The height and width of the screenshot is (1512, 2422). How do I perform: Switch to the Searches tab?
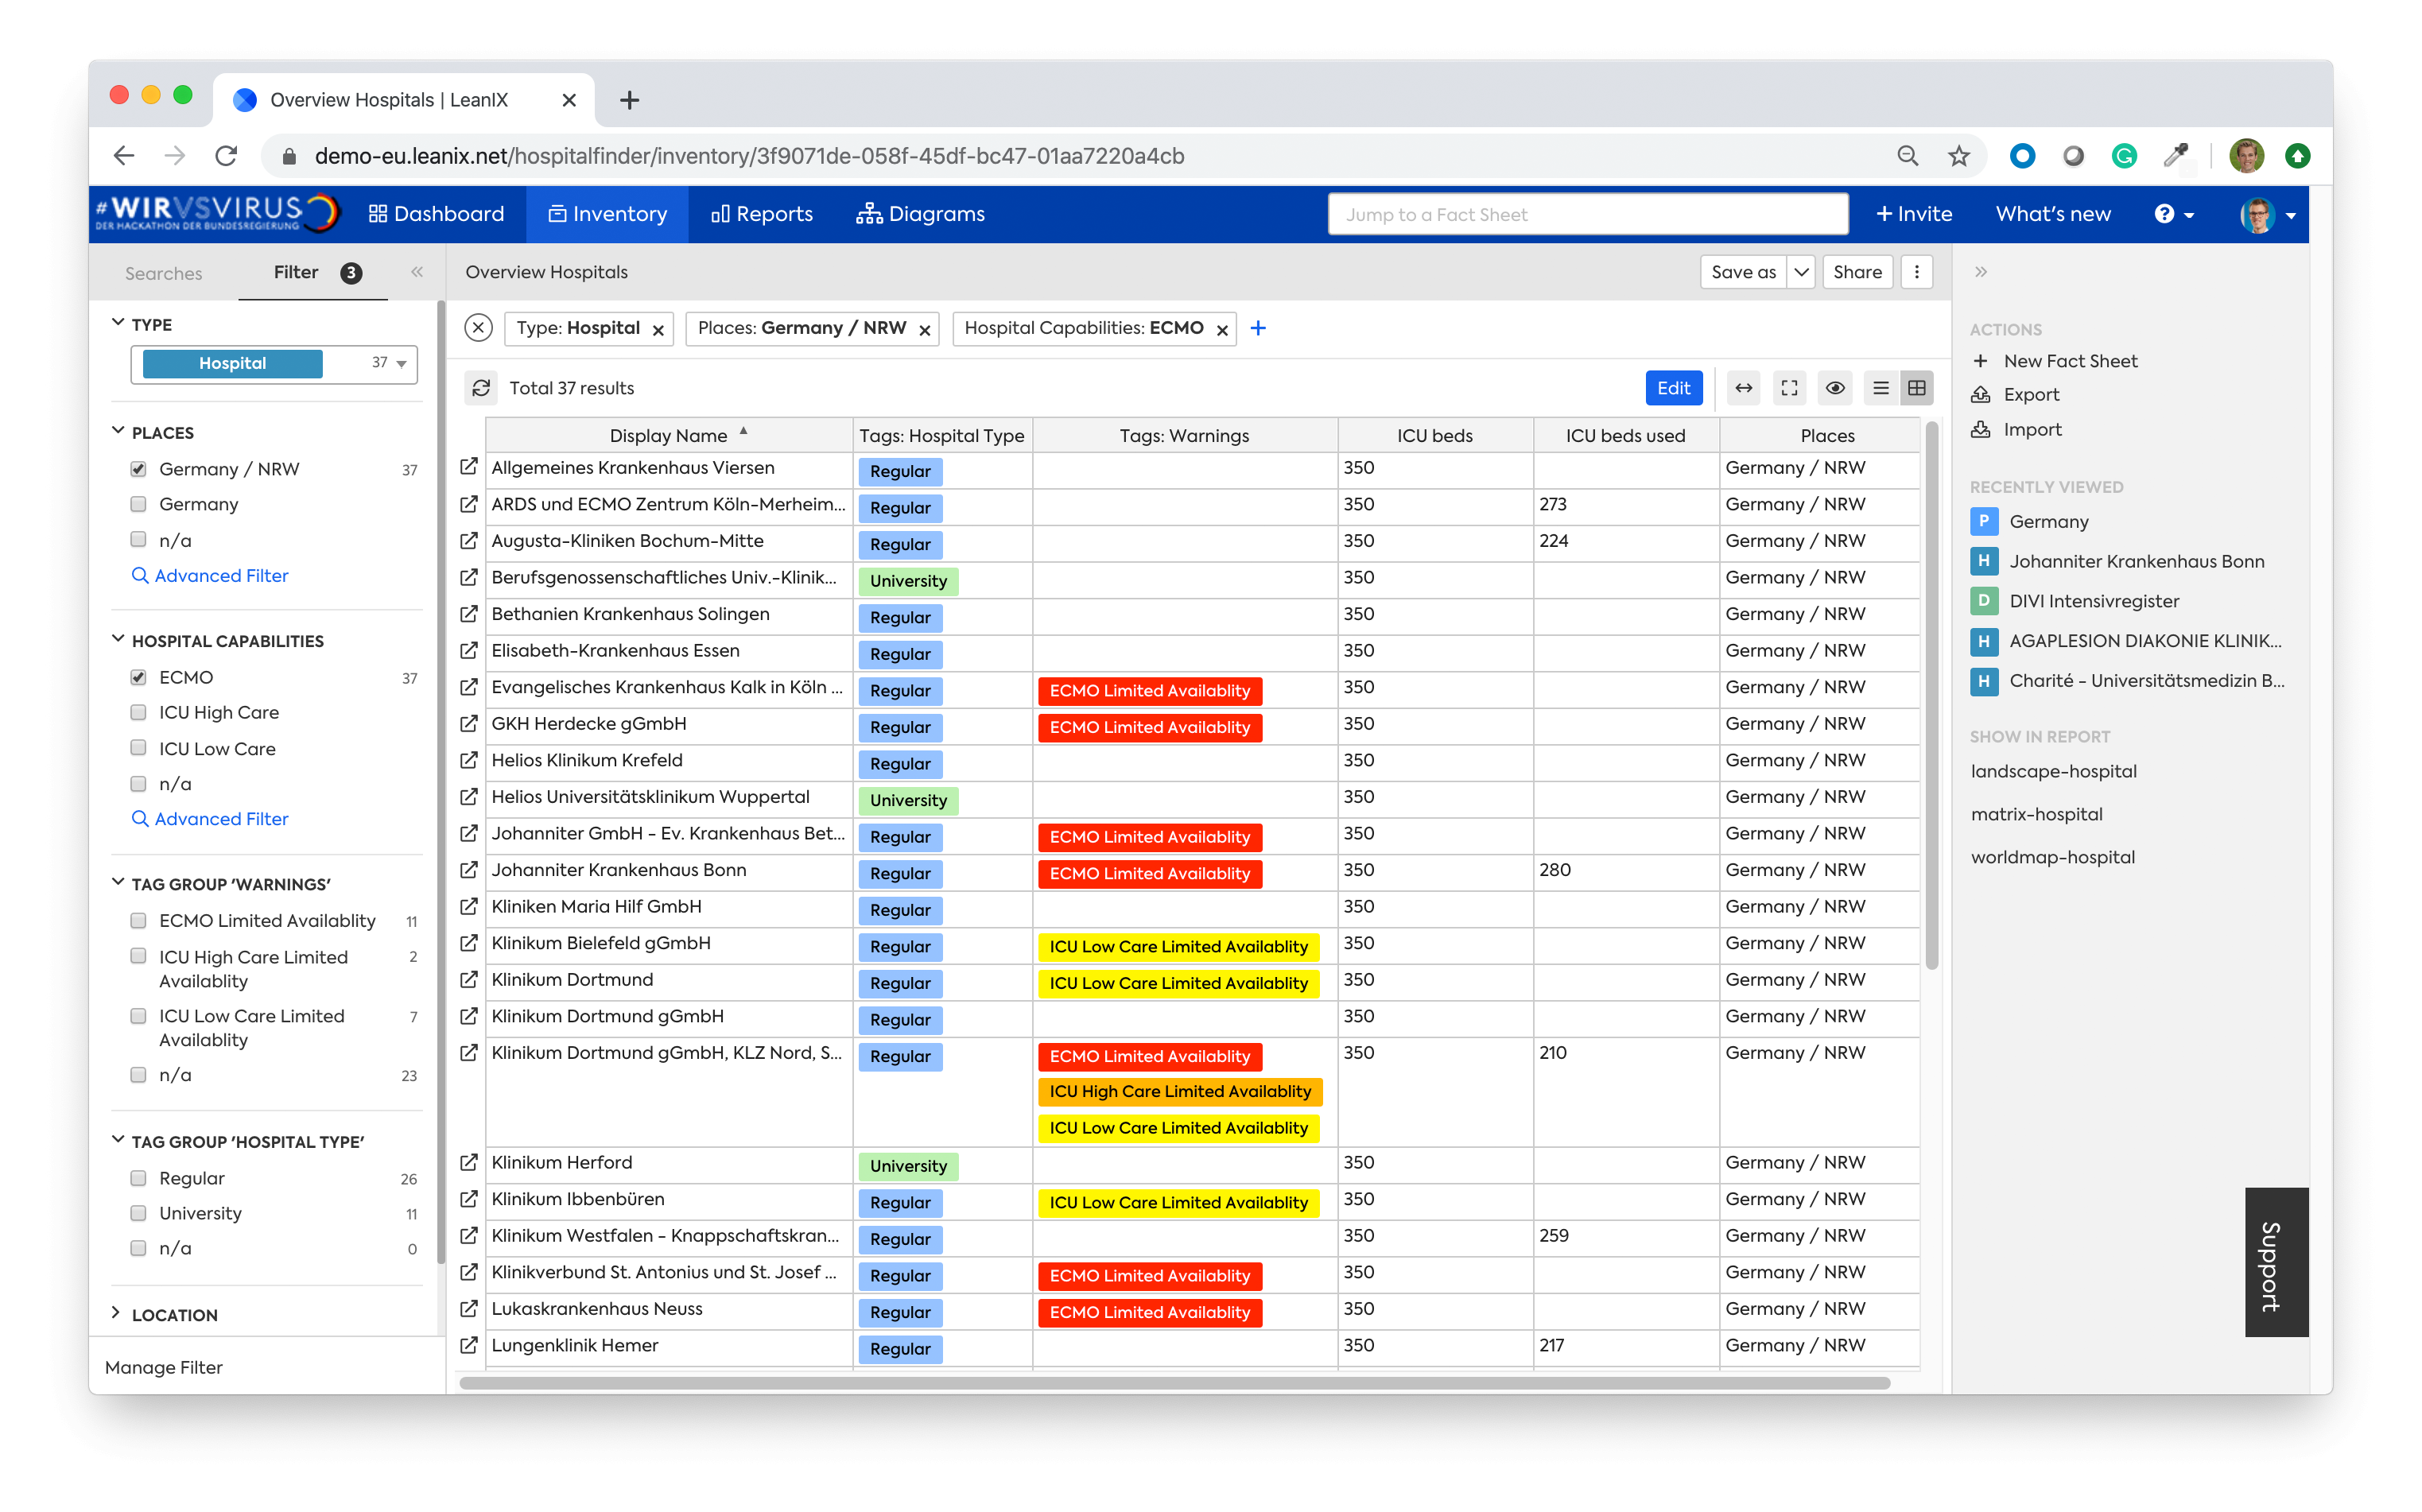coord(163,273)
